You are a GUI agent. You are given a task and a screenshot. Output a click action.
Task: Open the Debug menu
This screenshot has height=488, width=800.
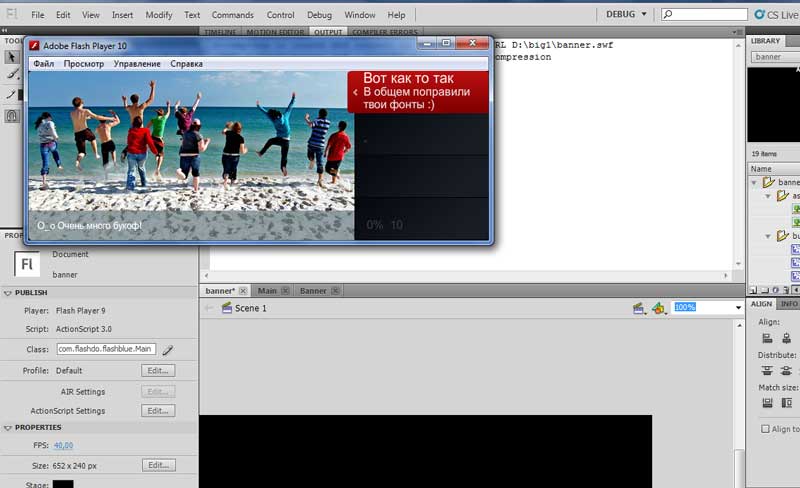319,15
